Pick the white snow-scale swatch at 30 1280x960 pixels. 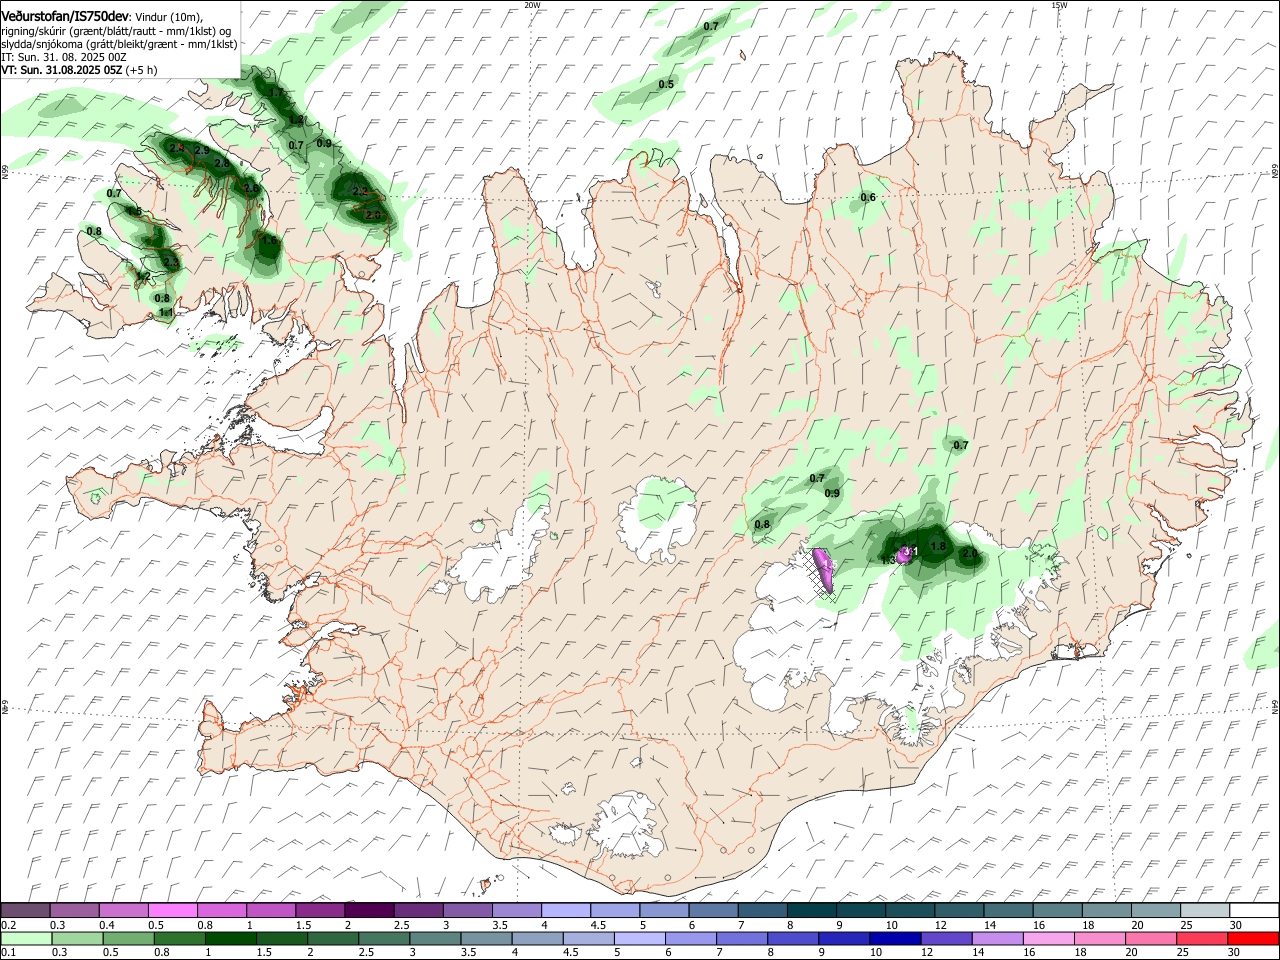click(x=1255, y=910)
